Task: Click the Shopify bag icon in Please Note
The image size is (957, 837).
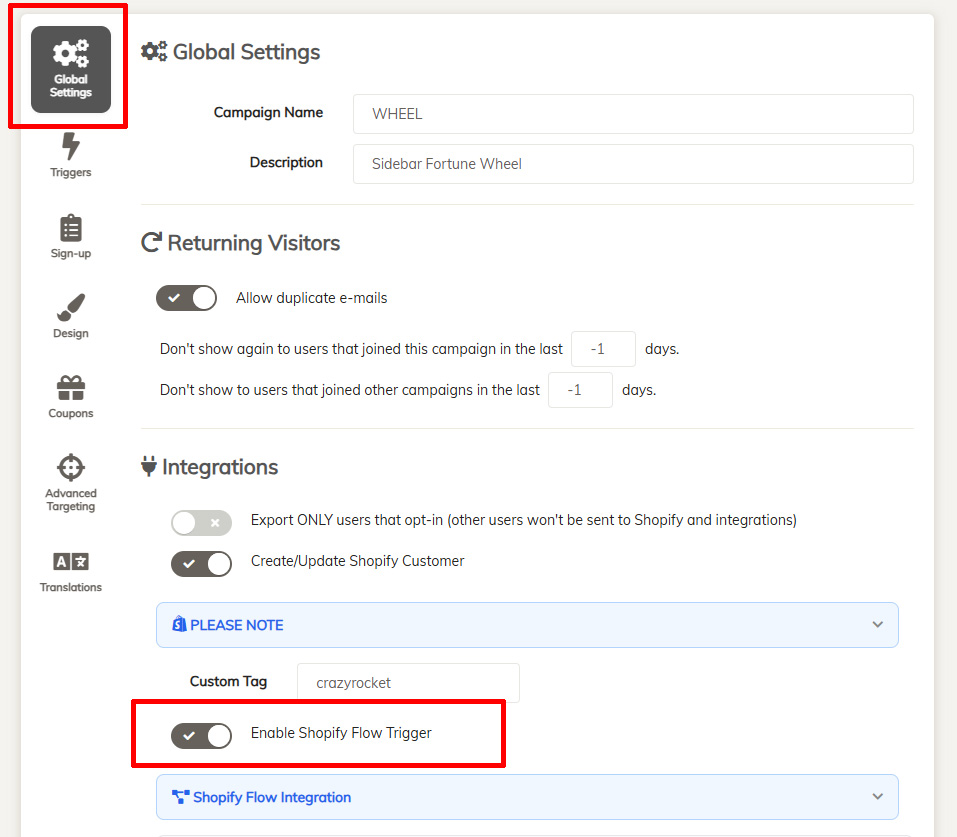Action: coord(179,625)
